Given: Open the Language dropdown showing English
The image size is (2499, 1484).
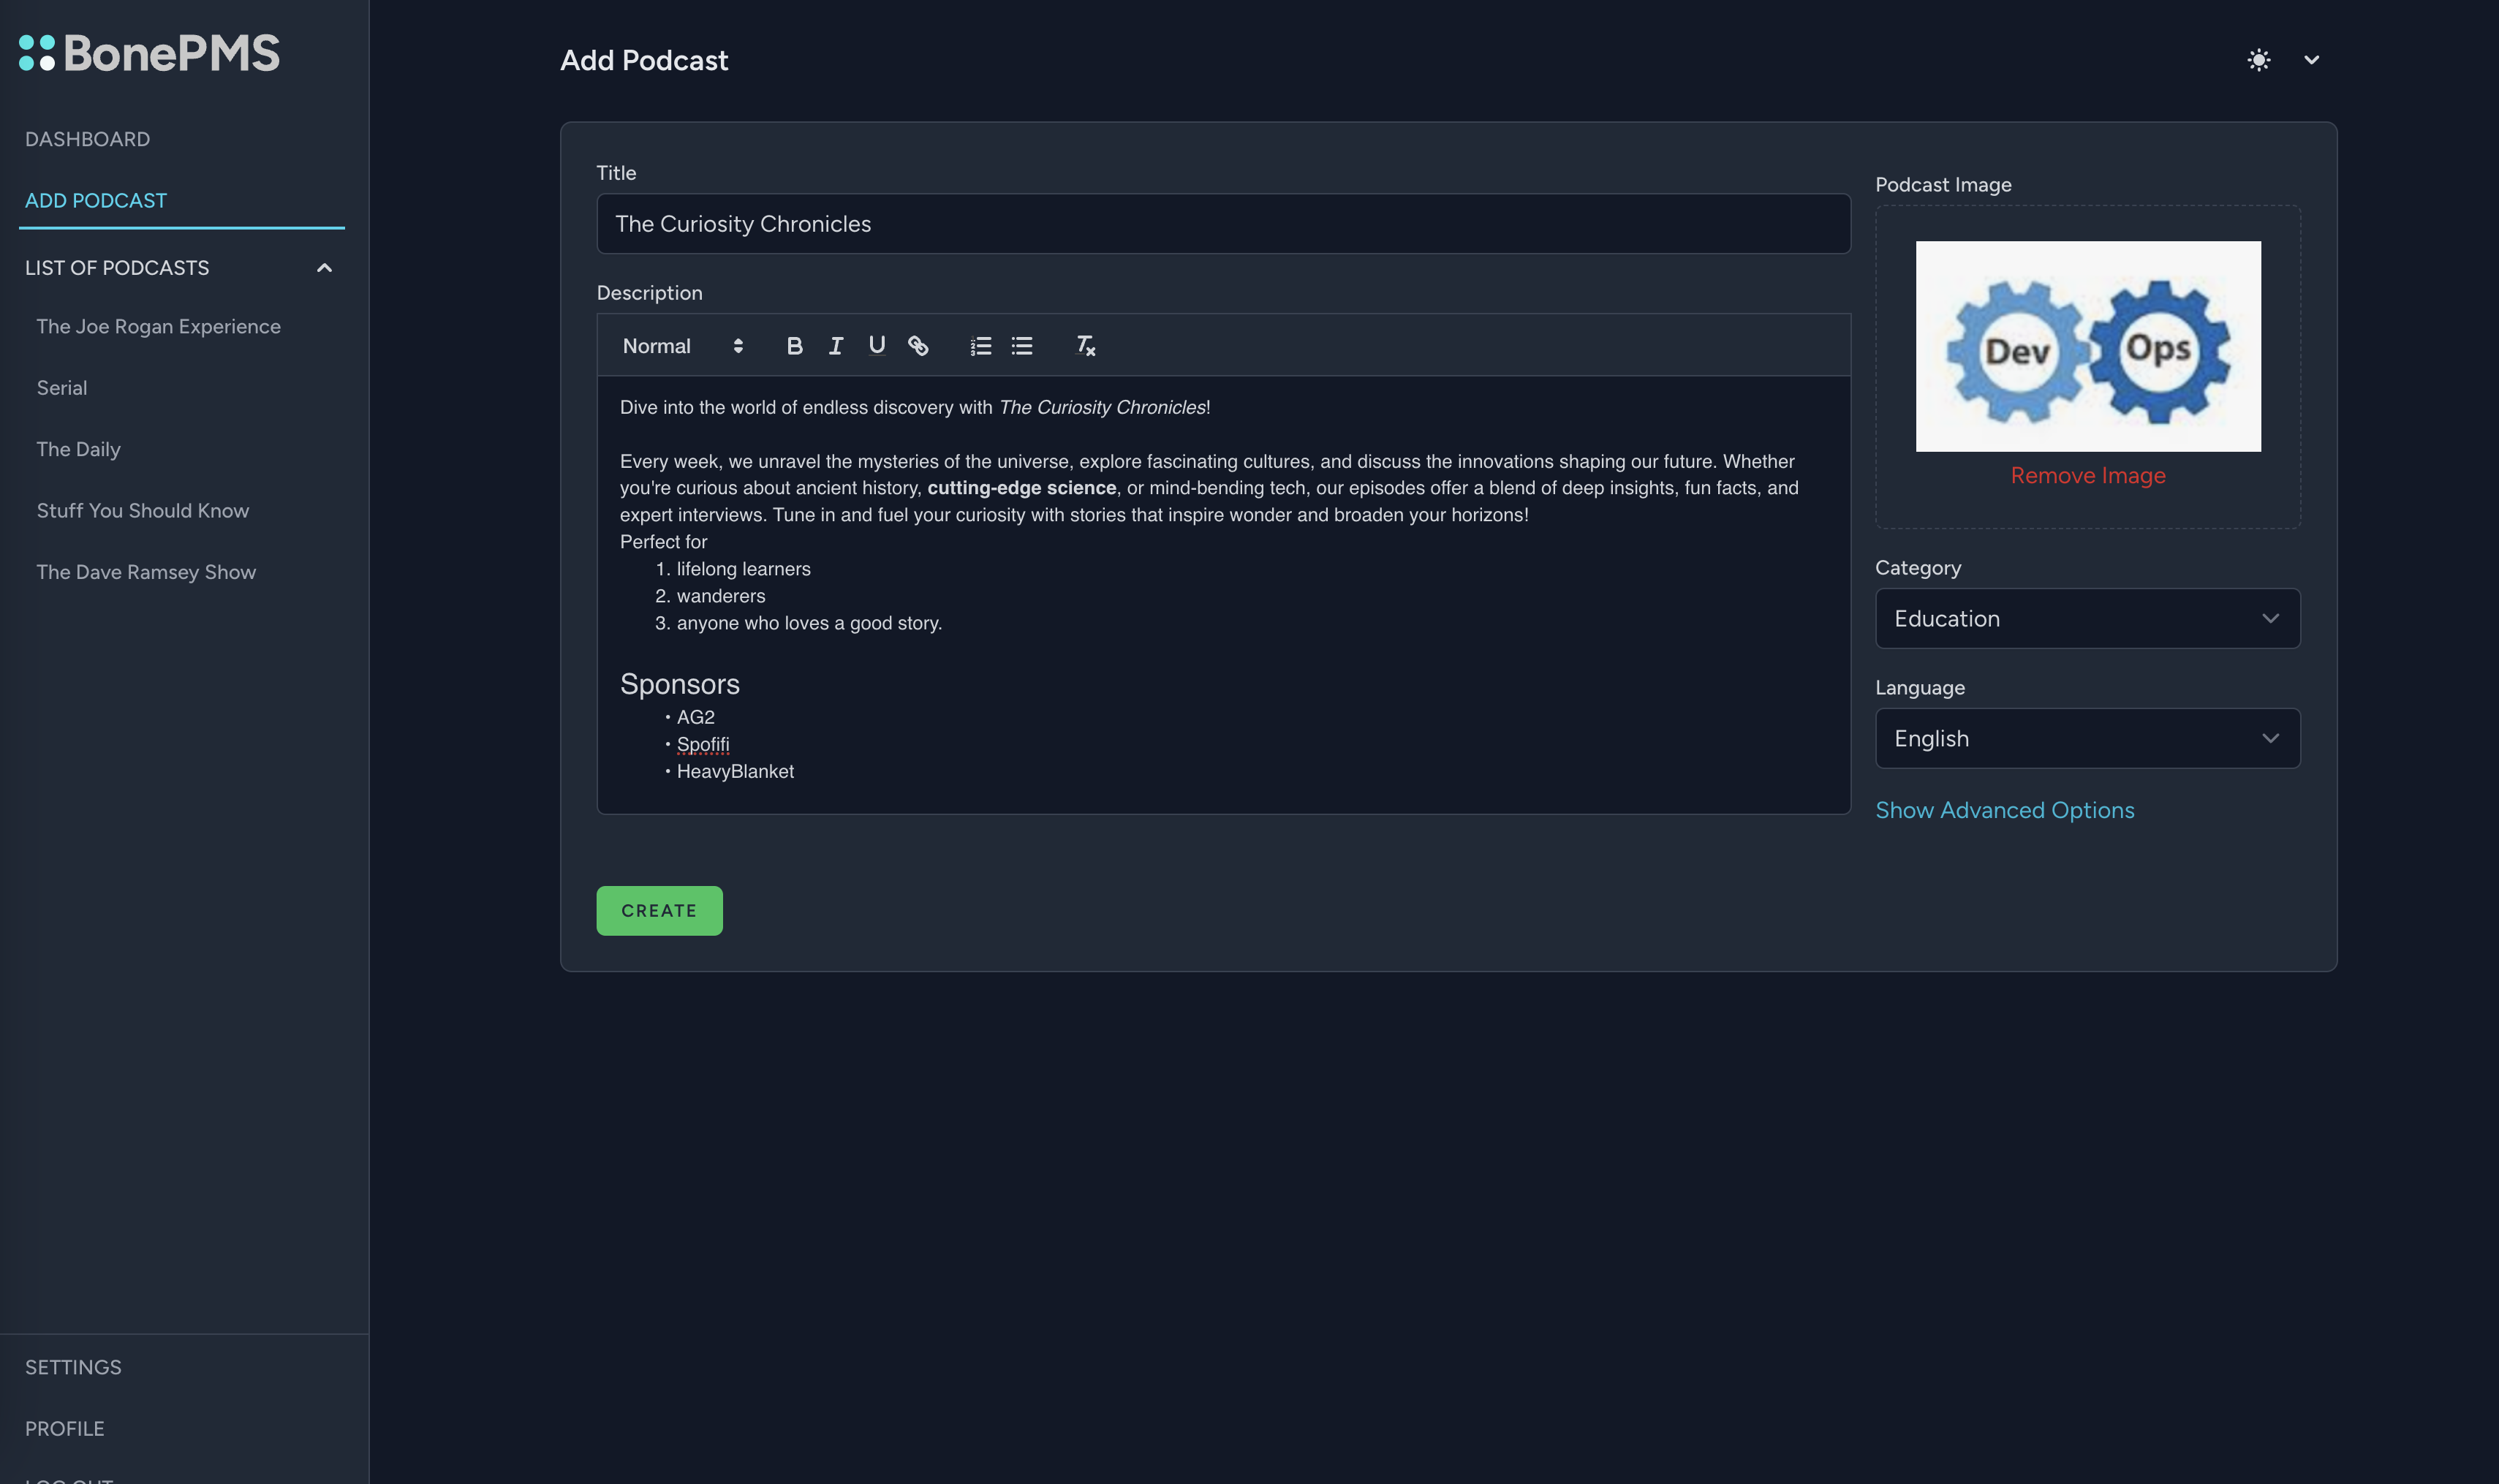Looking at the screenshot, I should (x=2087, y=738).
